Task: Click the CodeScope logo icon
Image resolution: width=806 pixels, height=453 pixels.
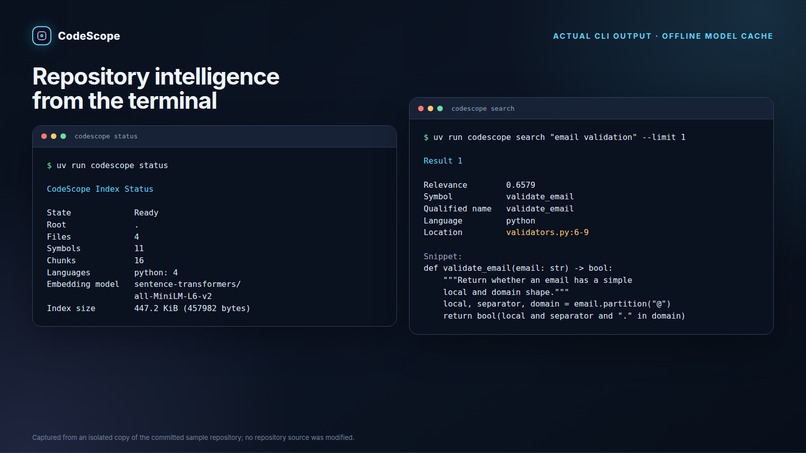Action: pyautogui.click(x=42, y=36)
